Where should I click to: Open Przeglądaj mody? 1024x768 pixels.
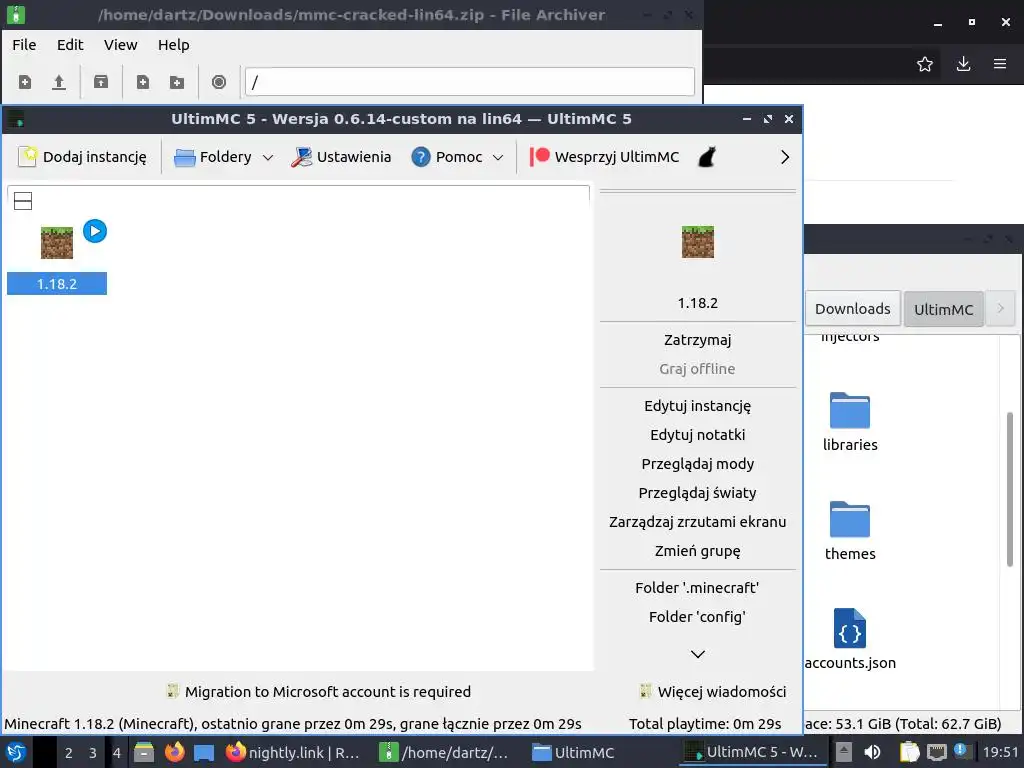[697, 464]
